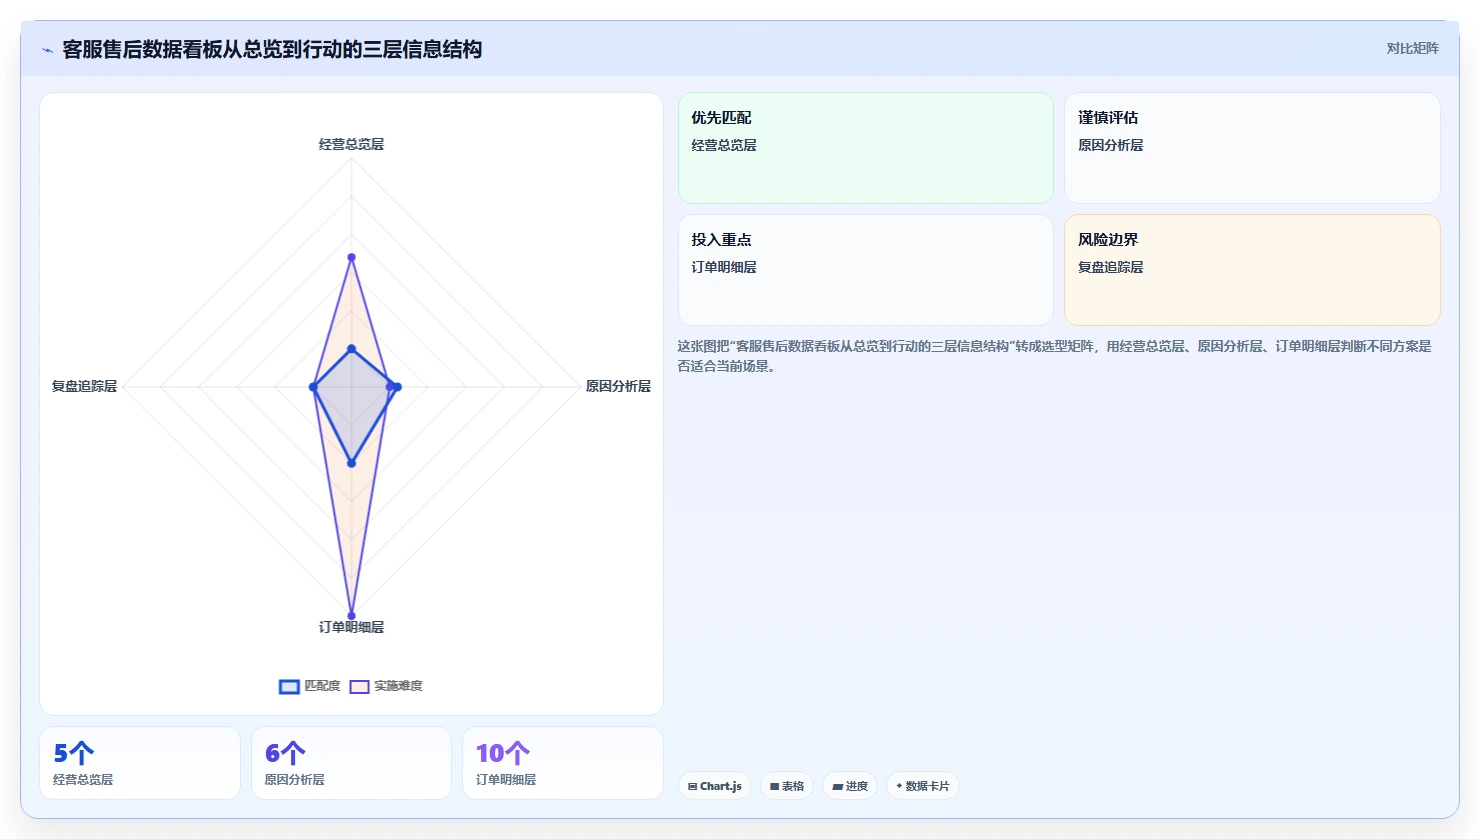Open the 优先匹配 matrix card
The image size is (1480, 840).
click(866, 148)
